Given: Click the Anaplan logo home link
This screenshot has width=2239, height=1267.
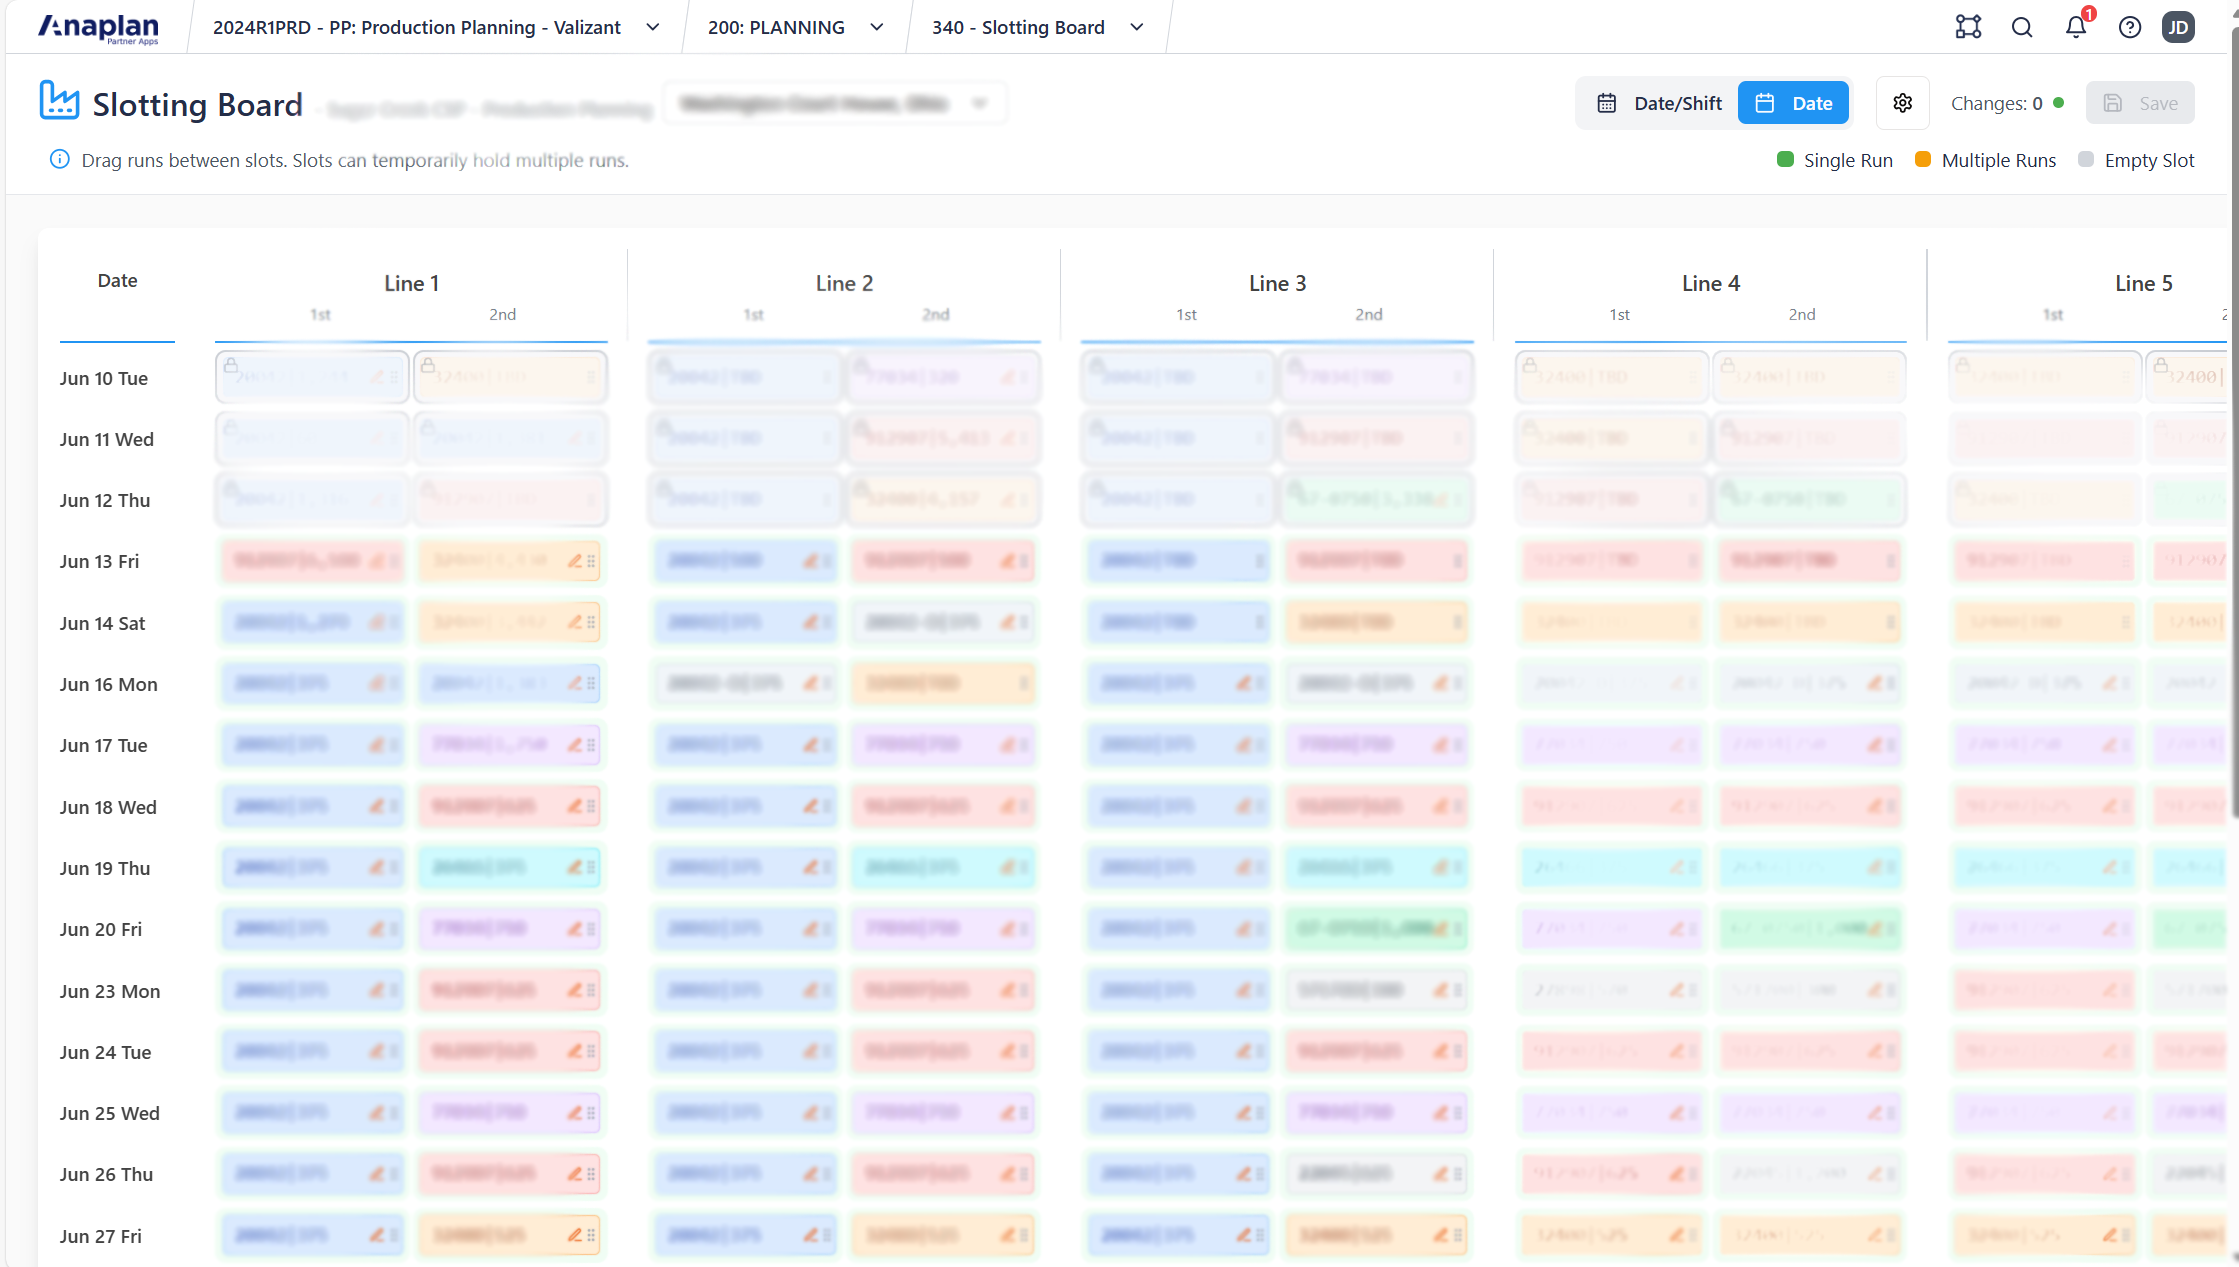Looking at the screenshot, I should pyautogui.click(x=98, y=27).
